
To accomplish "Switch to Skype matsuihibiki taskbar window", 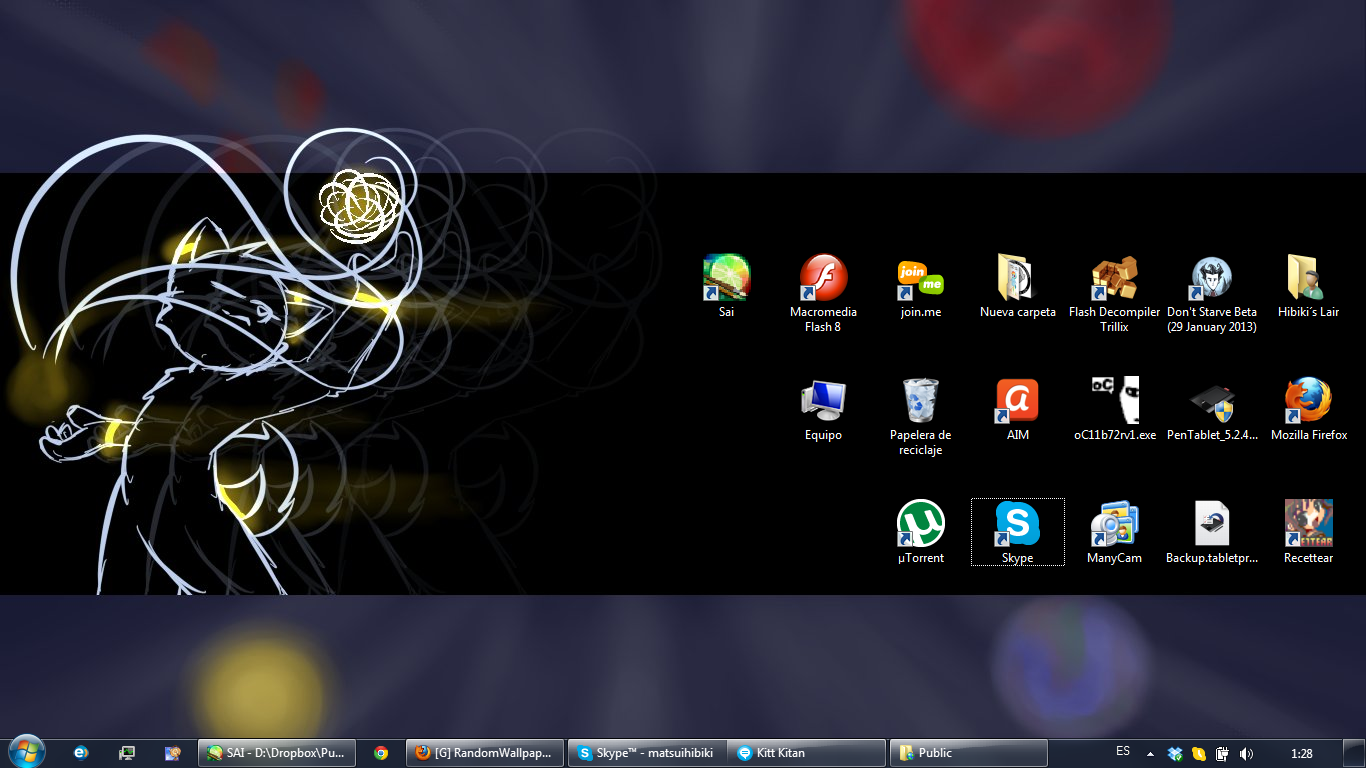I will [645, 753].
